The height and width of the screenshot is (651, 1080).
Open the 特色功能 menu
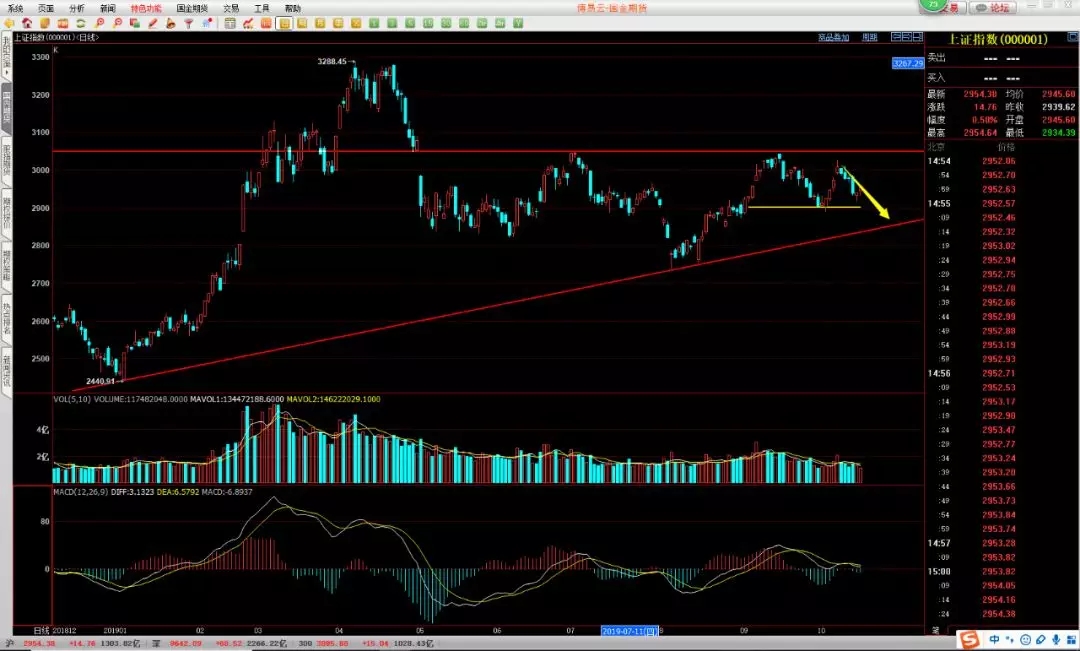click(146, 8)
